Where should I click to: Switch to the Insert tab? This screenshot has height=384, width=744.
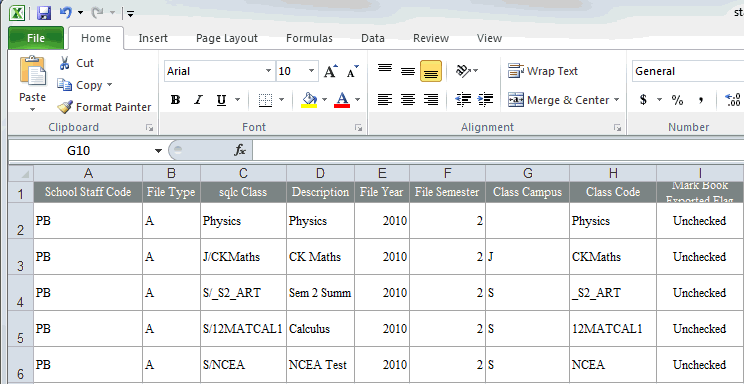click(x=153, y=38)
